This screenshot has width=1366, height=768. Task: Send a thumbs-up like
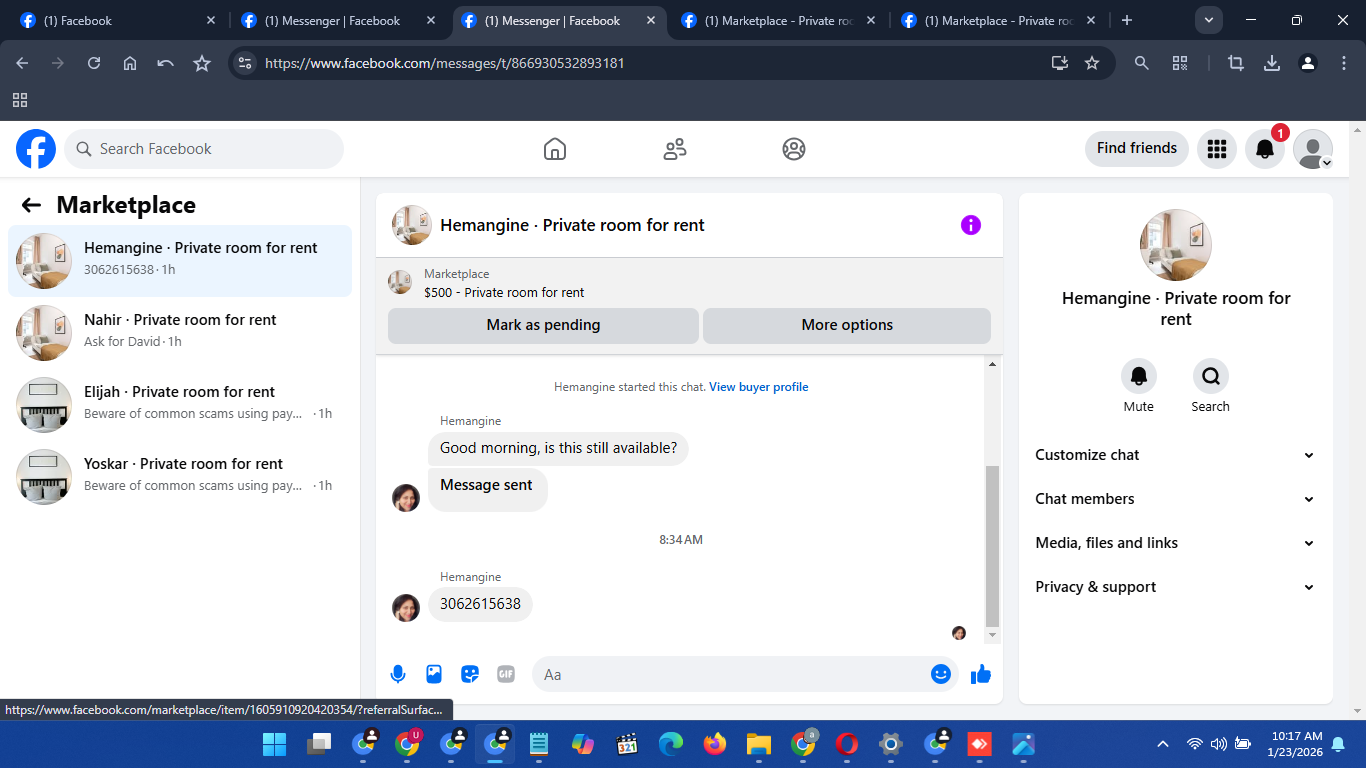(981, 674)
